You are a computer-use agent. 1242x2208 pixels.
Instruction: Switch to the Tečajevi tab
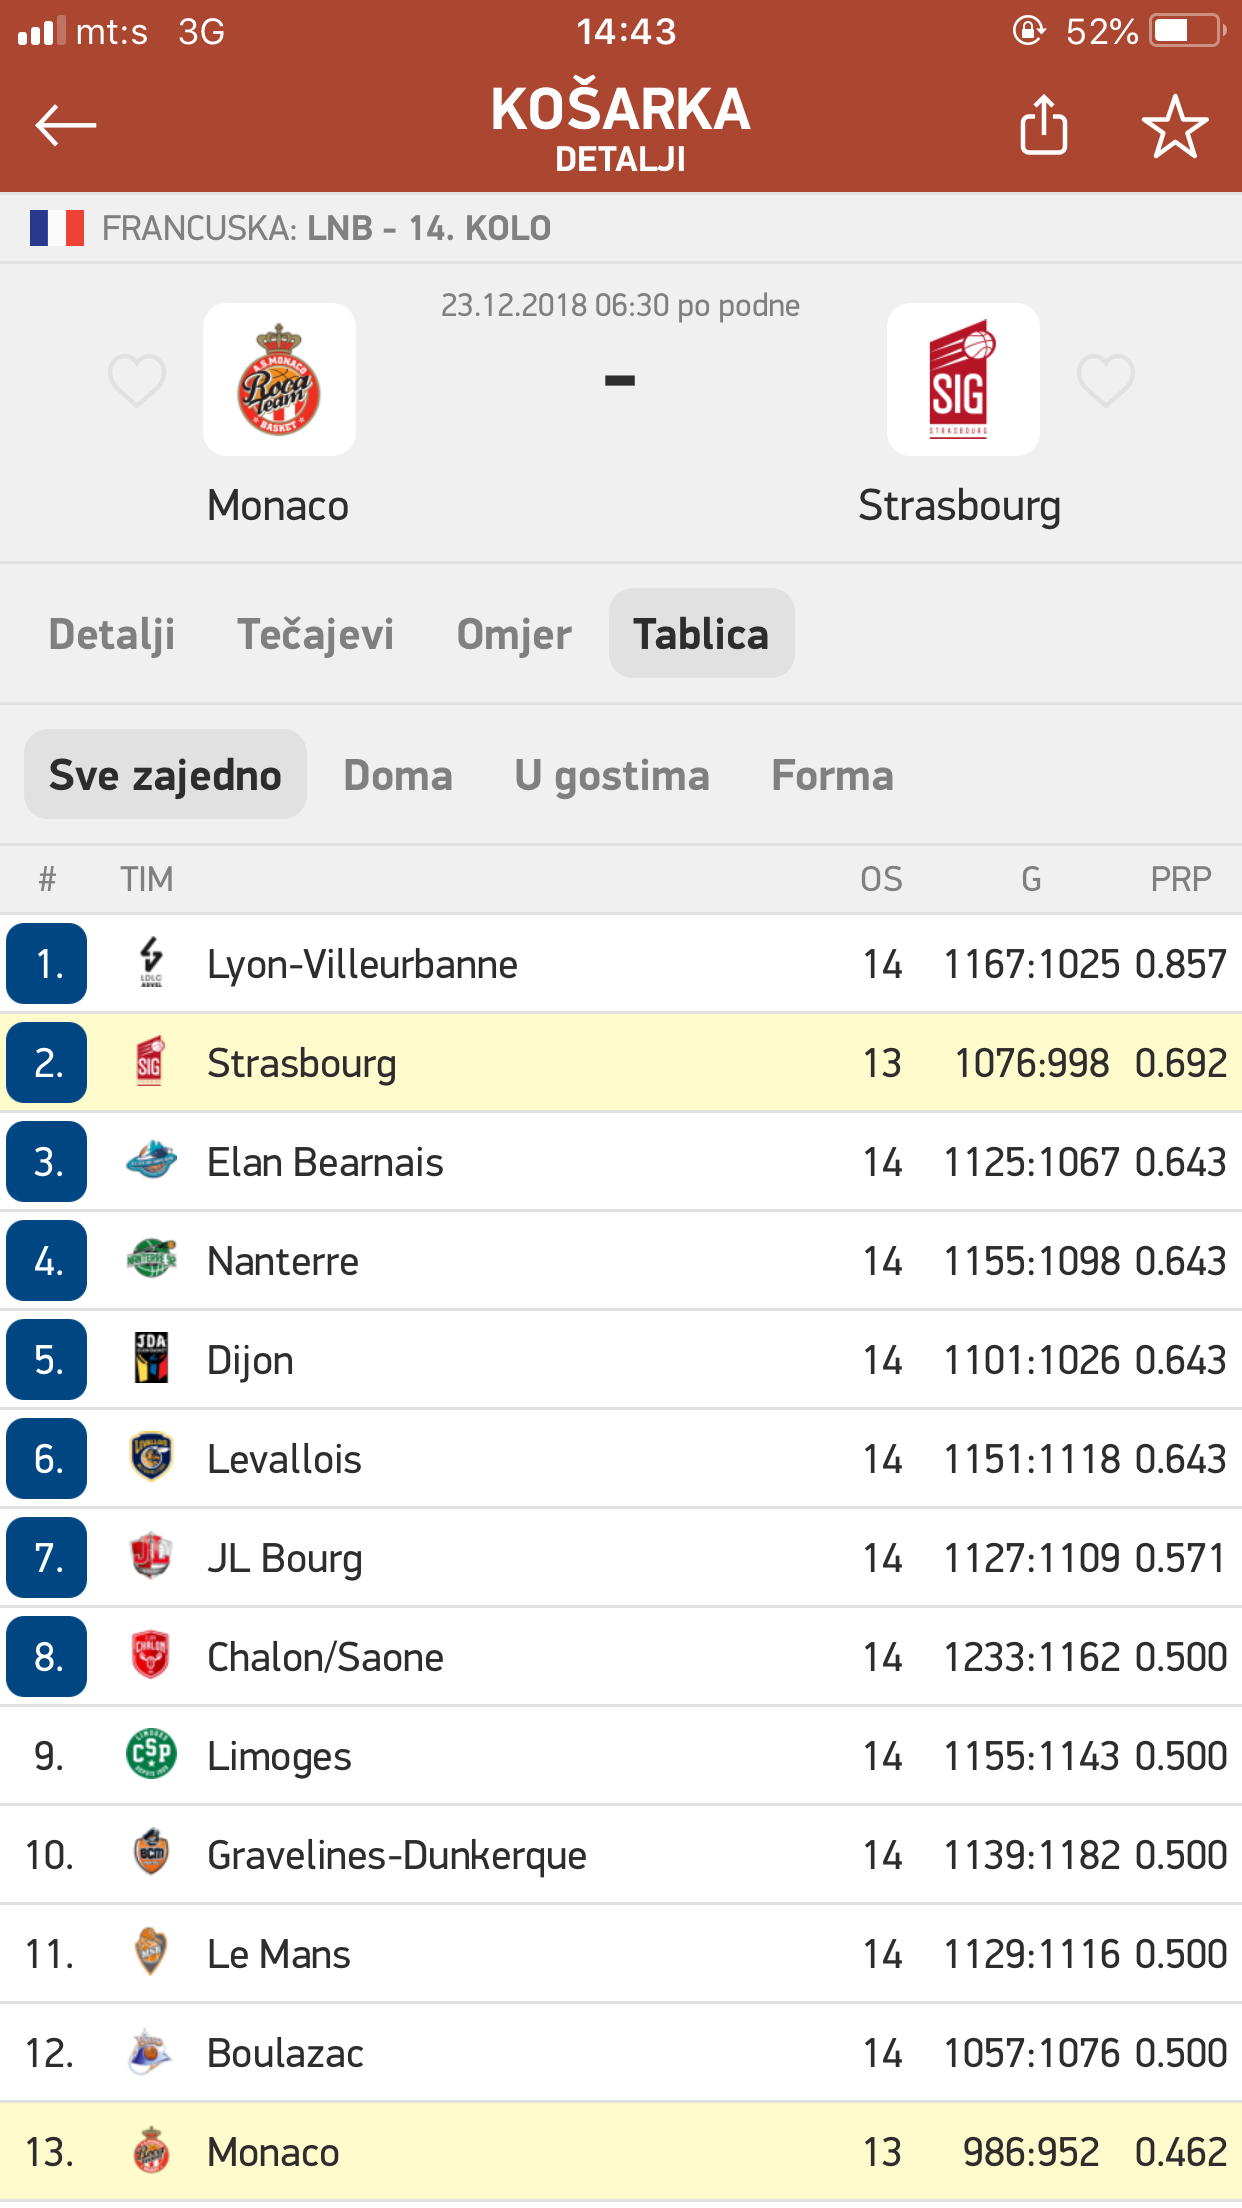pyautogui.click(x=315, y=634)
